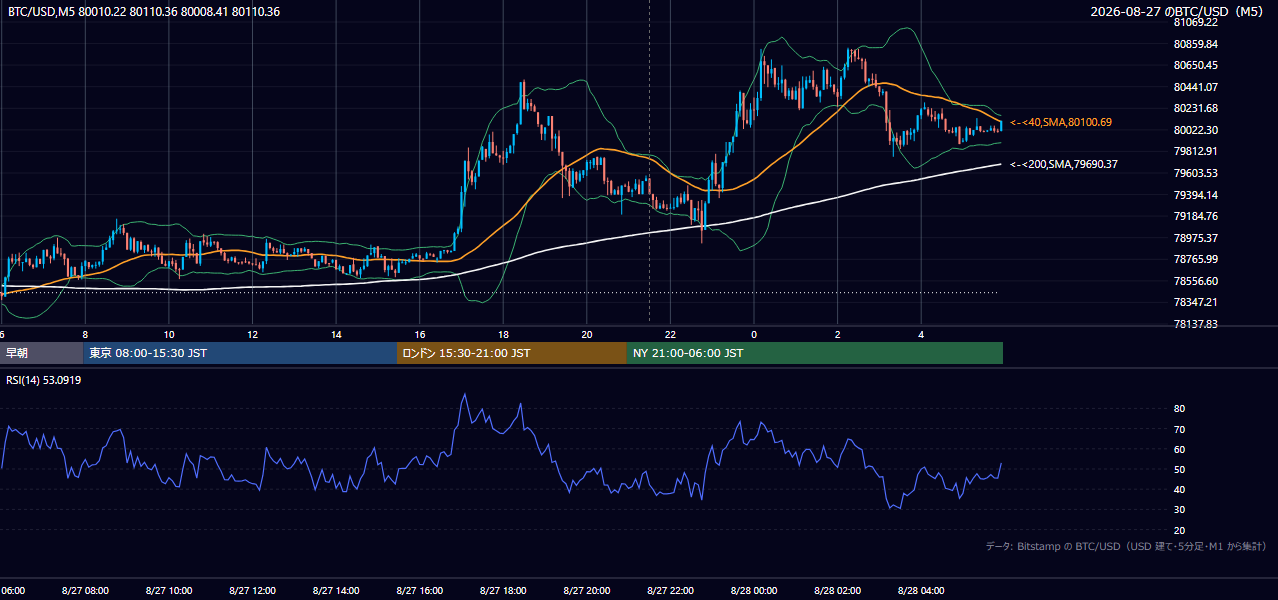Screen dimensions: 1278x600
Task: Select the 78556.60 price axis label
Action: coord(1195,281)
